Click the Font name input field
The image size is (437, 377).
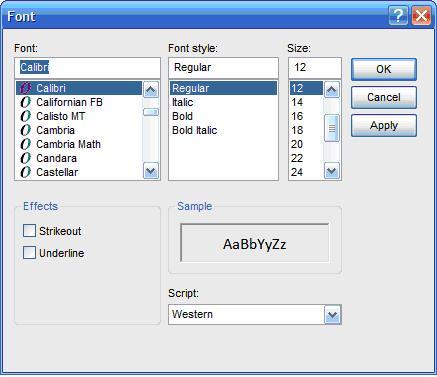click(87, 68)
